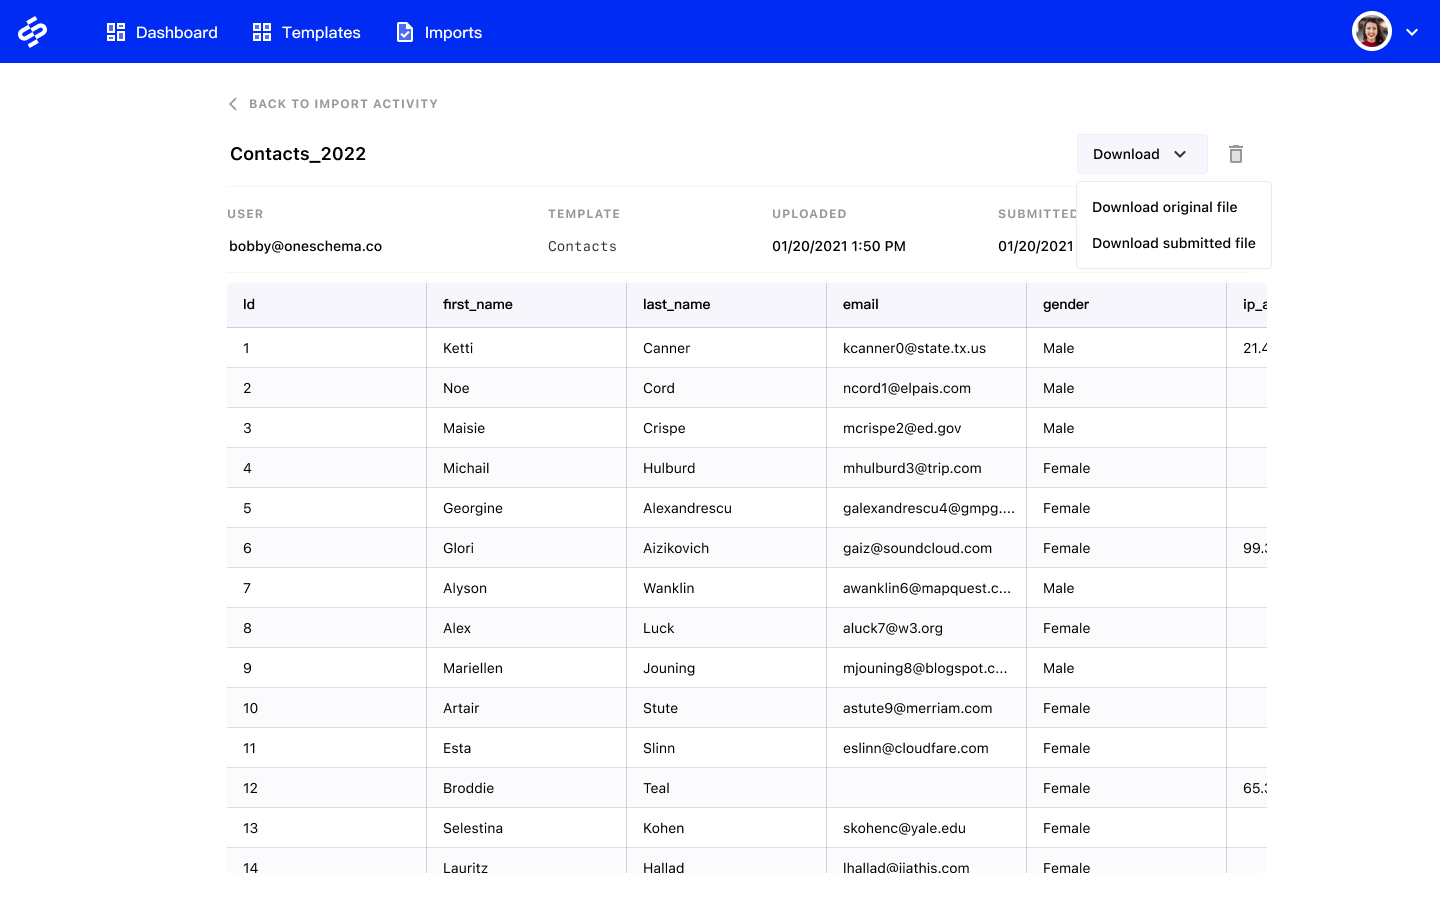Screen dimensions: 1440x900
Task: Select the Dashboard grid icon
Action: [x=116, y=31]
